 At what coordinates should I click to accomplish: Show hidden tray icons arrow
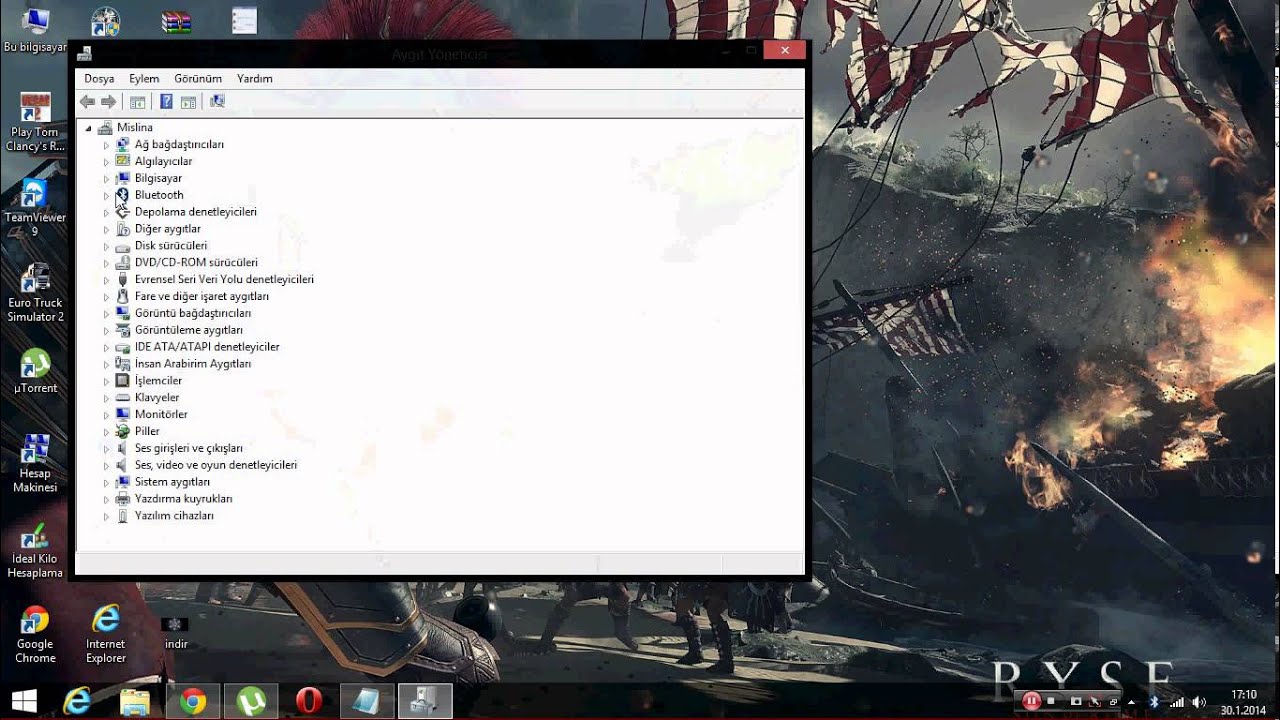[1132, 702]
